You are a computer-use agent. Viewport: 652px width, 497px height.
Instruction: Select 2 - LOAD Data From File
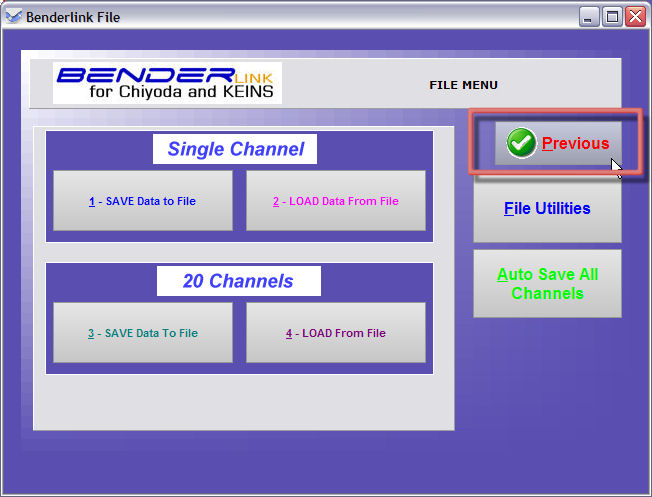pos(335,201)
